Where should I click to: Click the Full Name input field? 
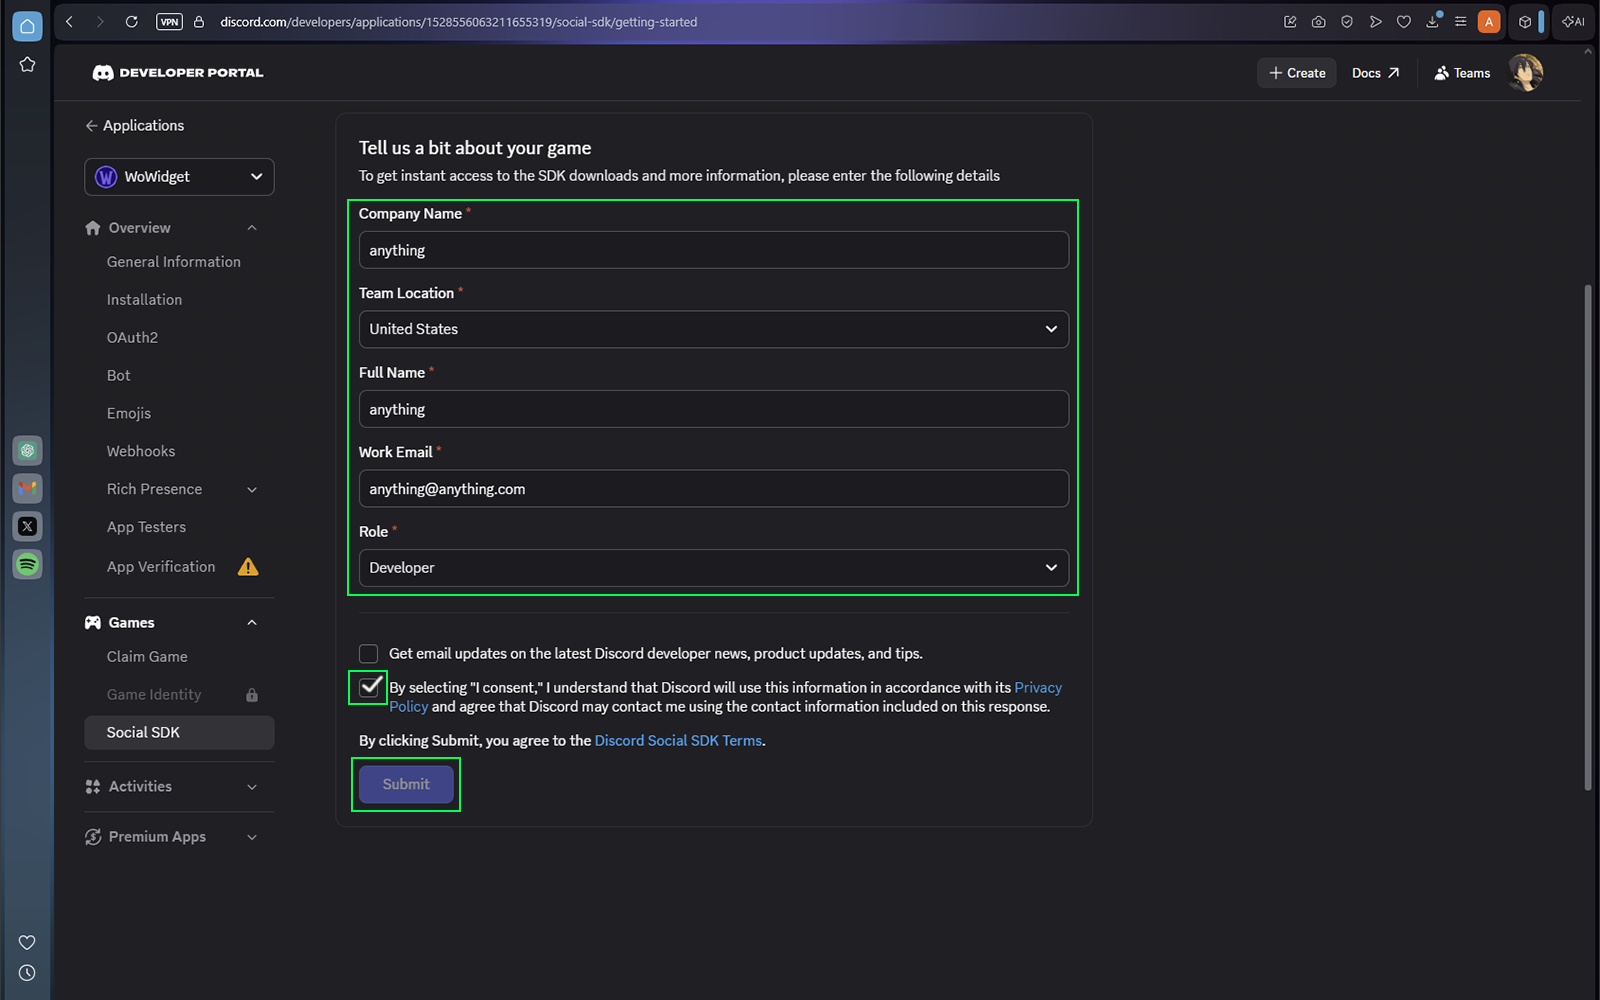[714, 409]
